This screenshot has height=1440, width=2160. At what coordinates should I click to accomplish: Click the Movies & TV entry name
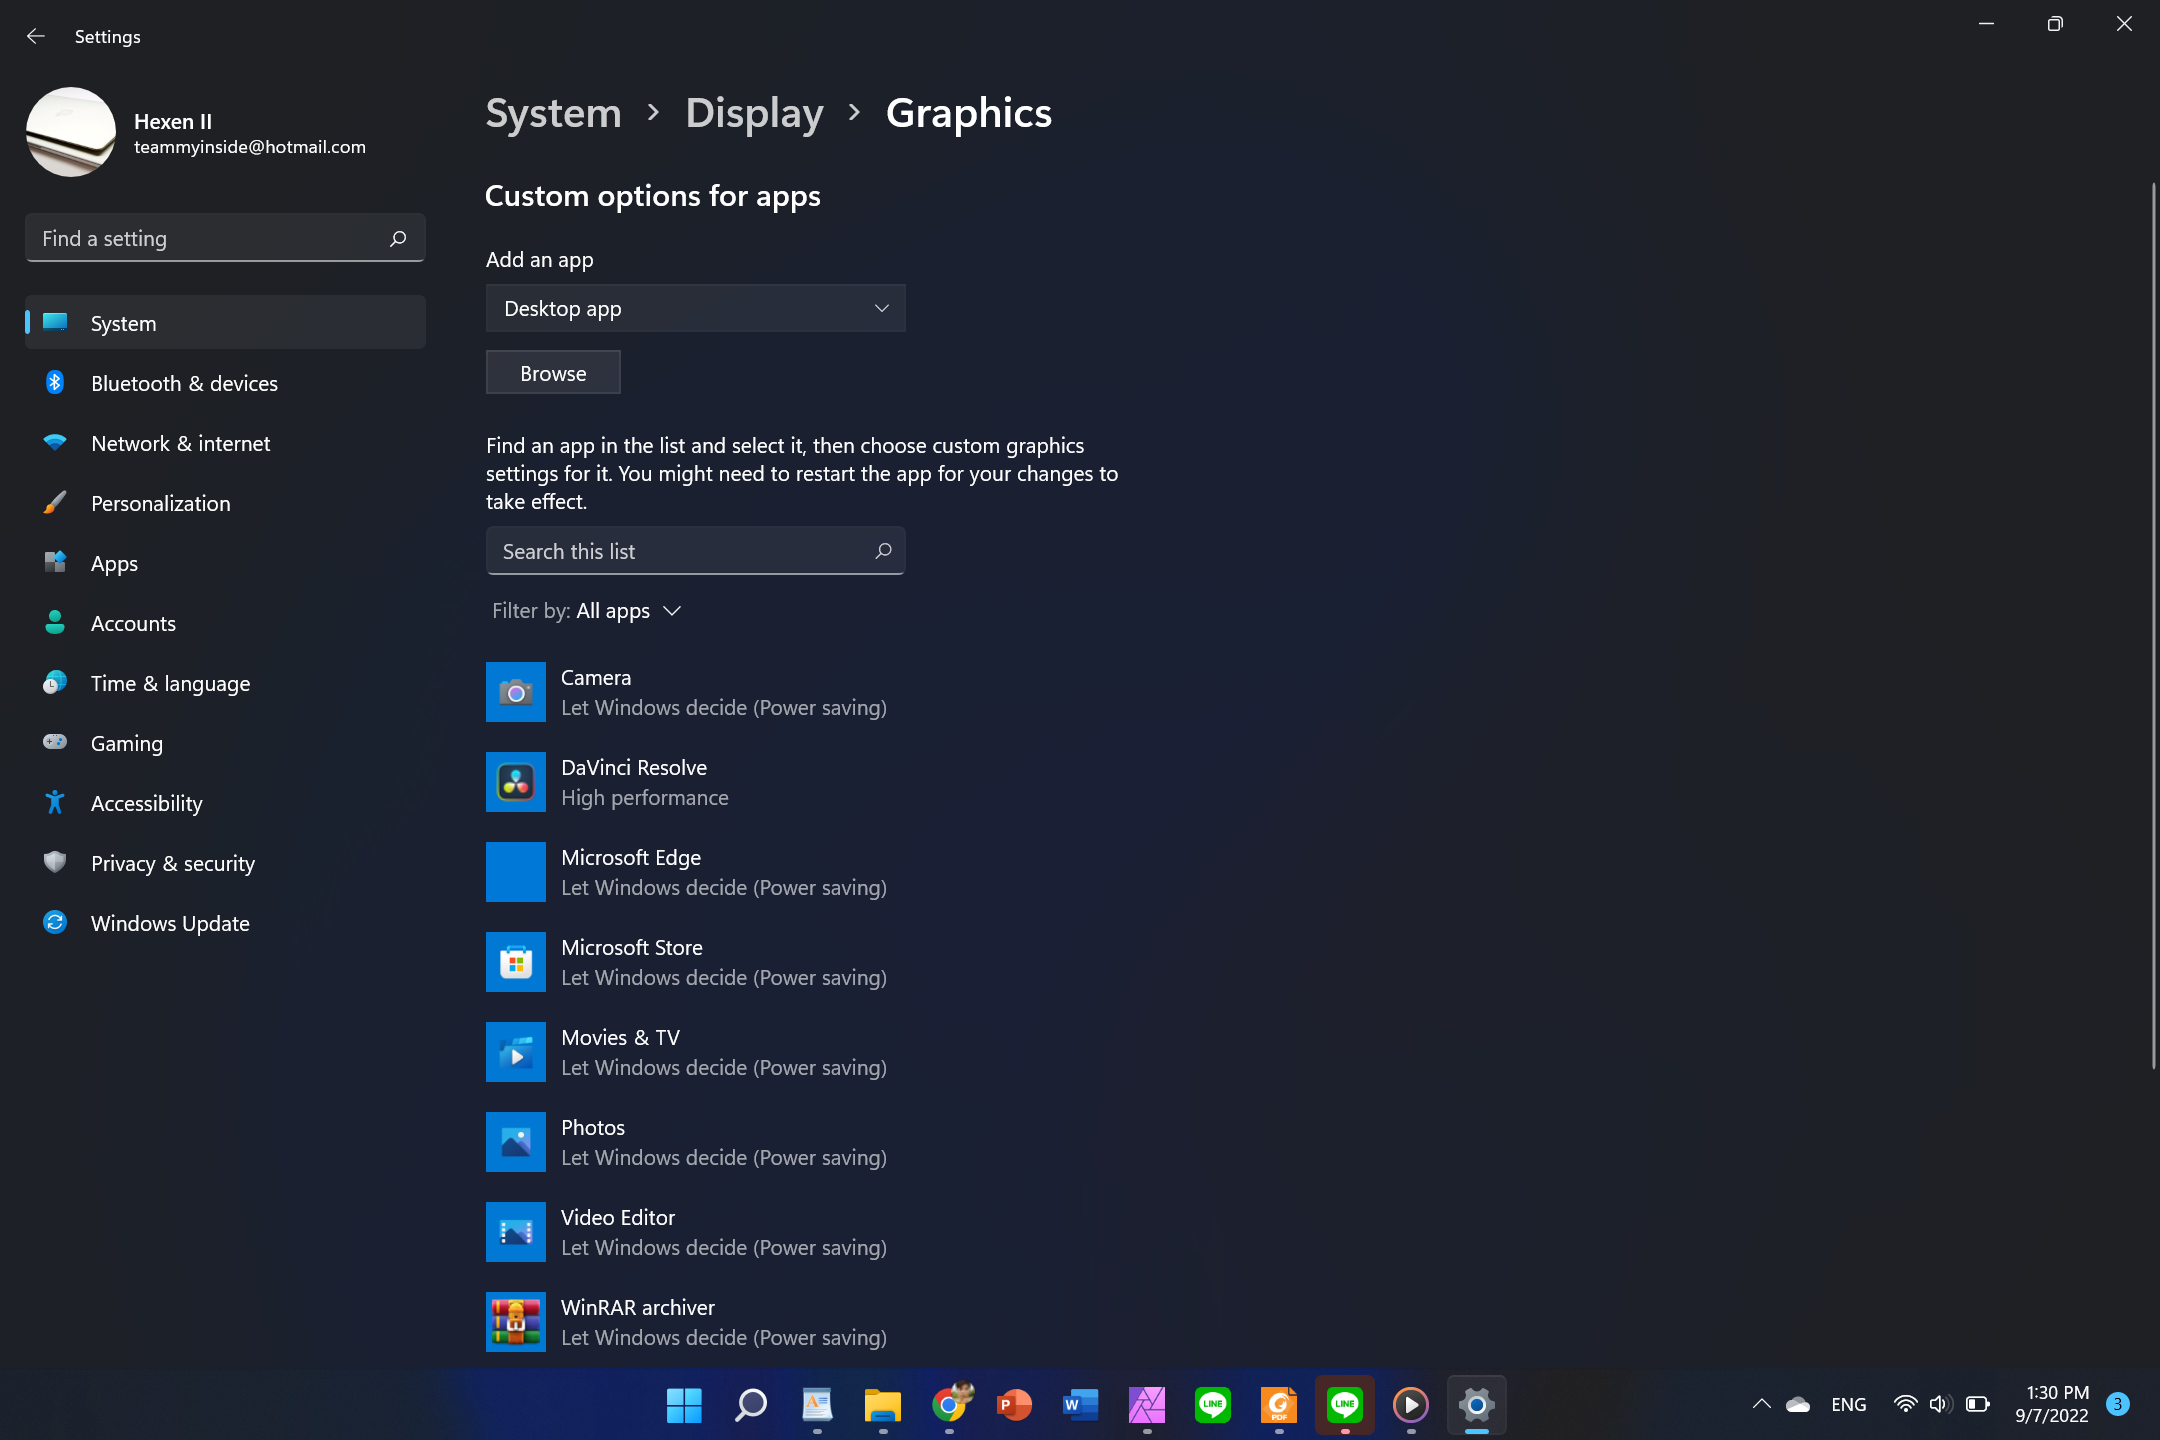[620, 1037]
